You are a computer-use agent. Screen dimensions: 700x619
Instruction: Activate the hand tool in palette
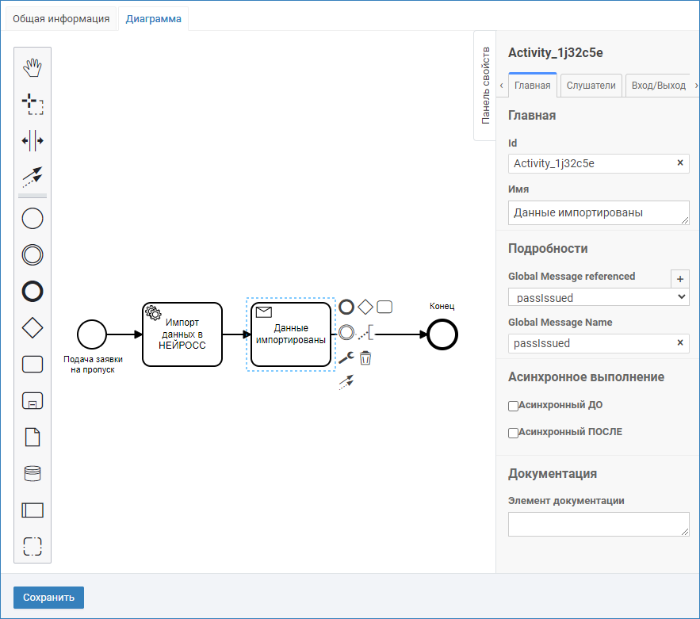tap(33, 68)
